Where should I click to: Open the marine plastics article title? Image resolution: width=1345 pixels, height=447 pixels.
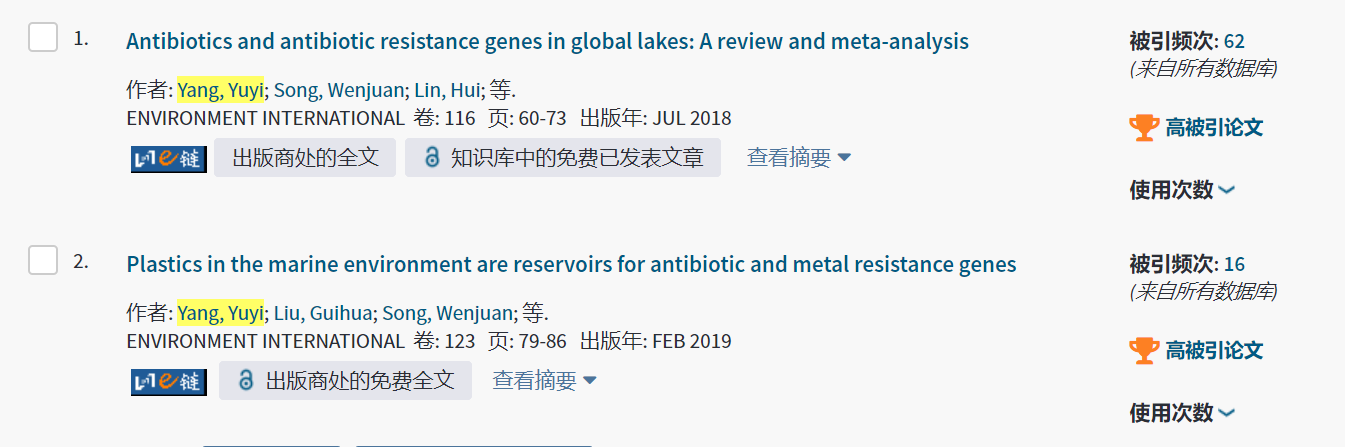pyautogui.click(x=571, y=265)
